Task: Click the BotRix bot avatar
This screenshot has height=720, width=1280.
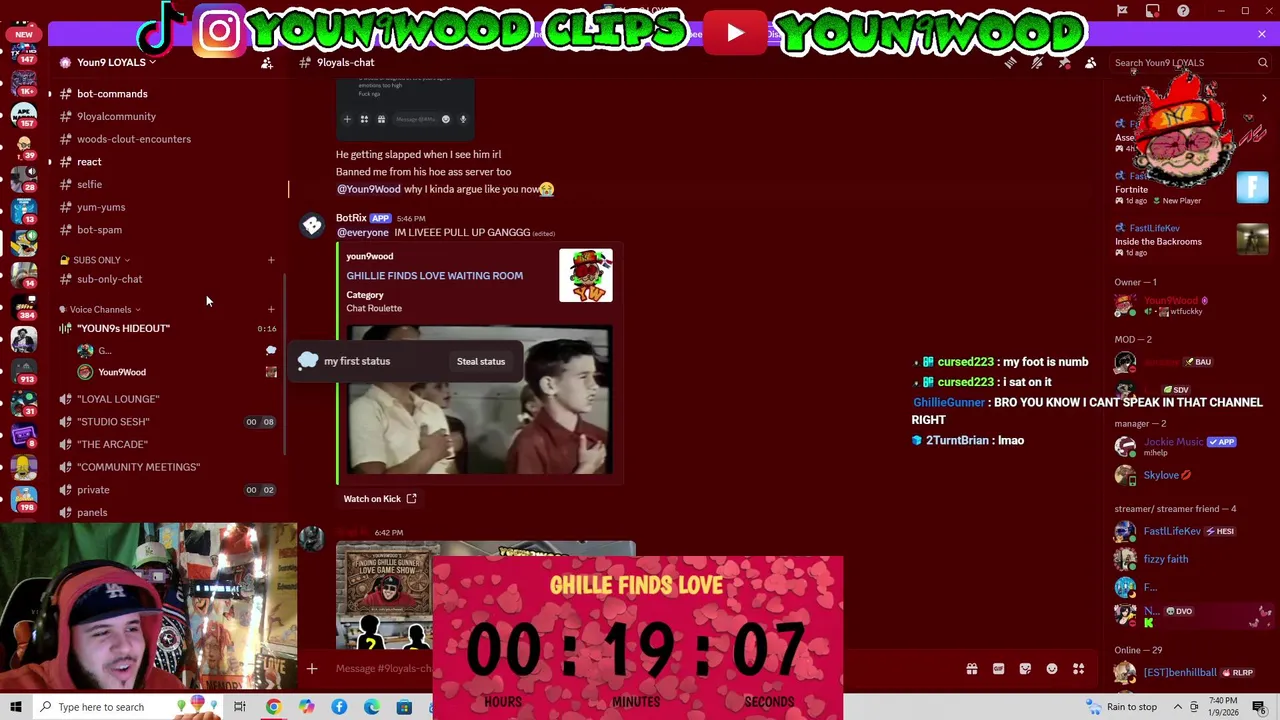Action: click(313, 227)
